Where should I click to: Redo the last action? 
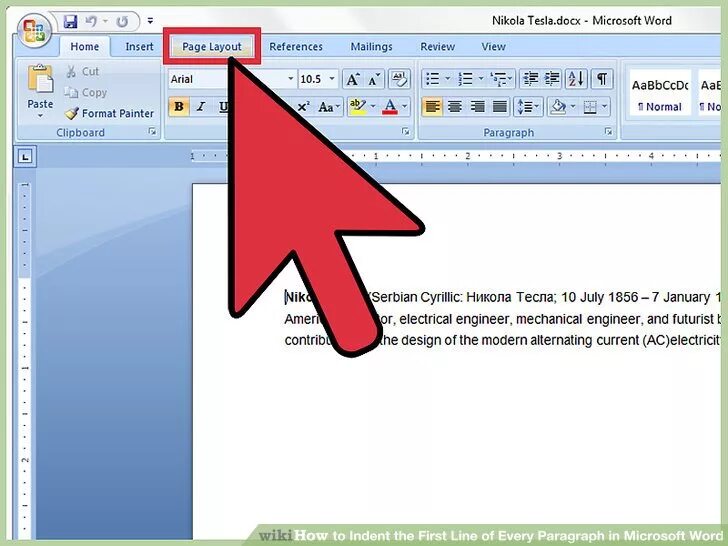122,21
